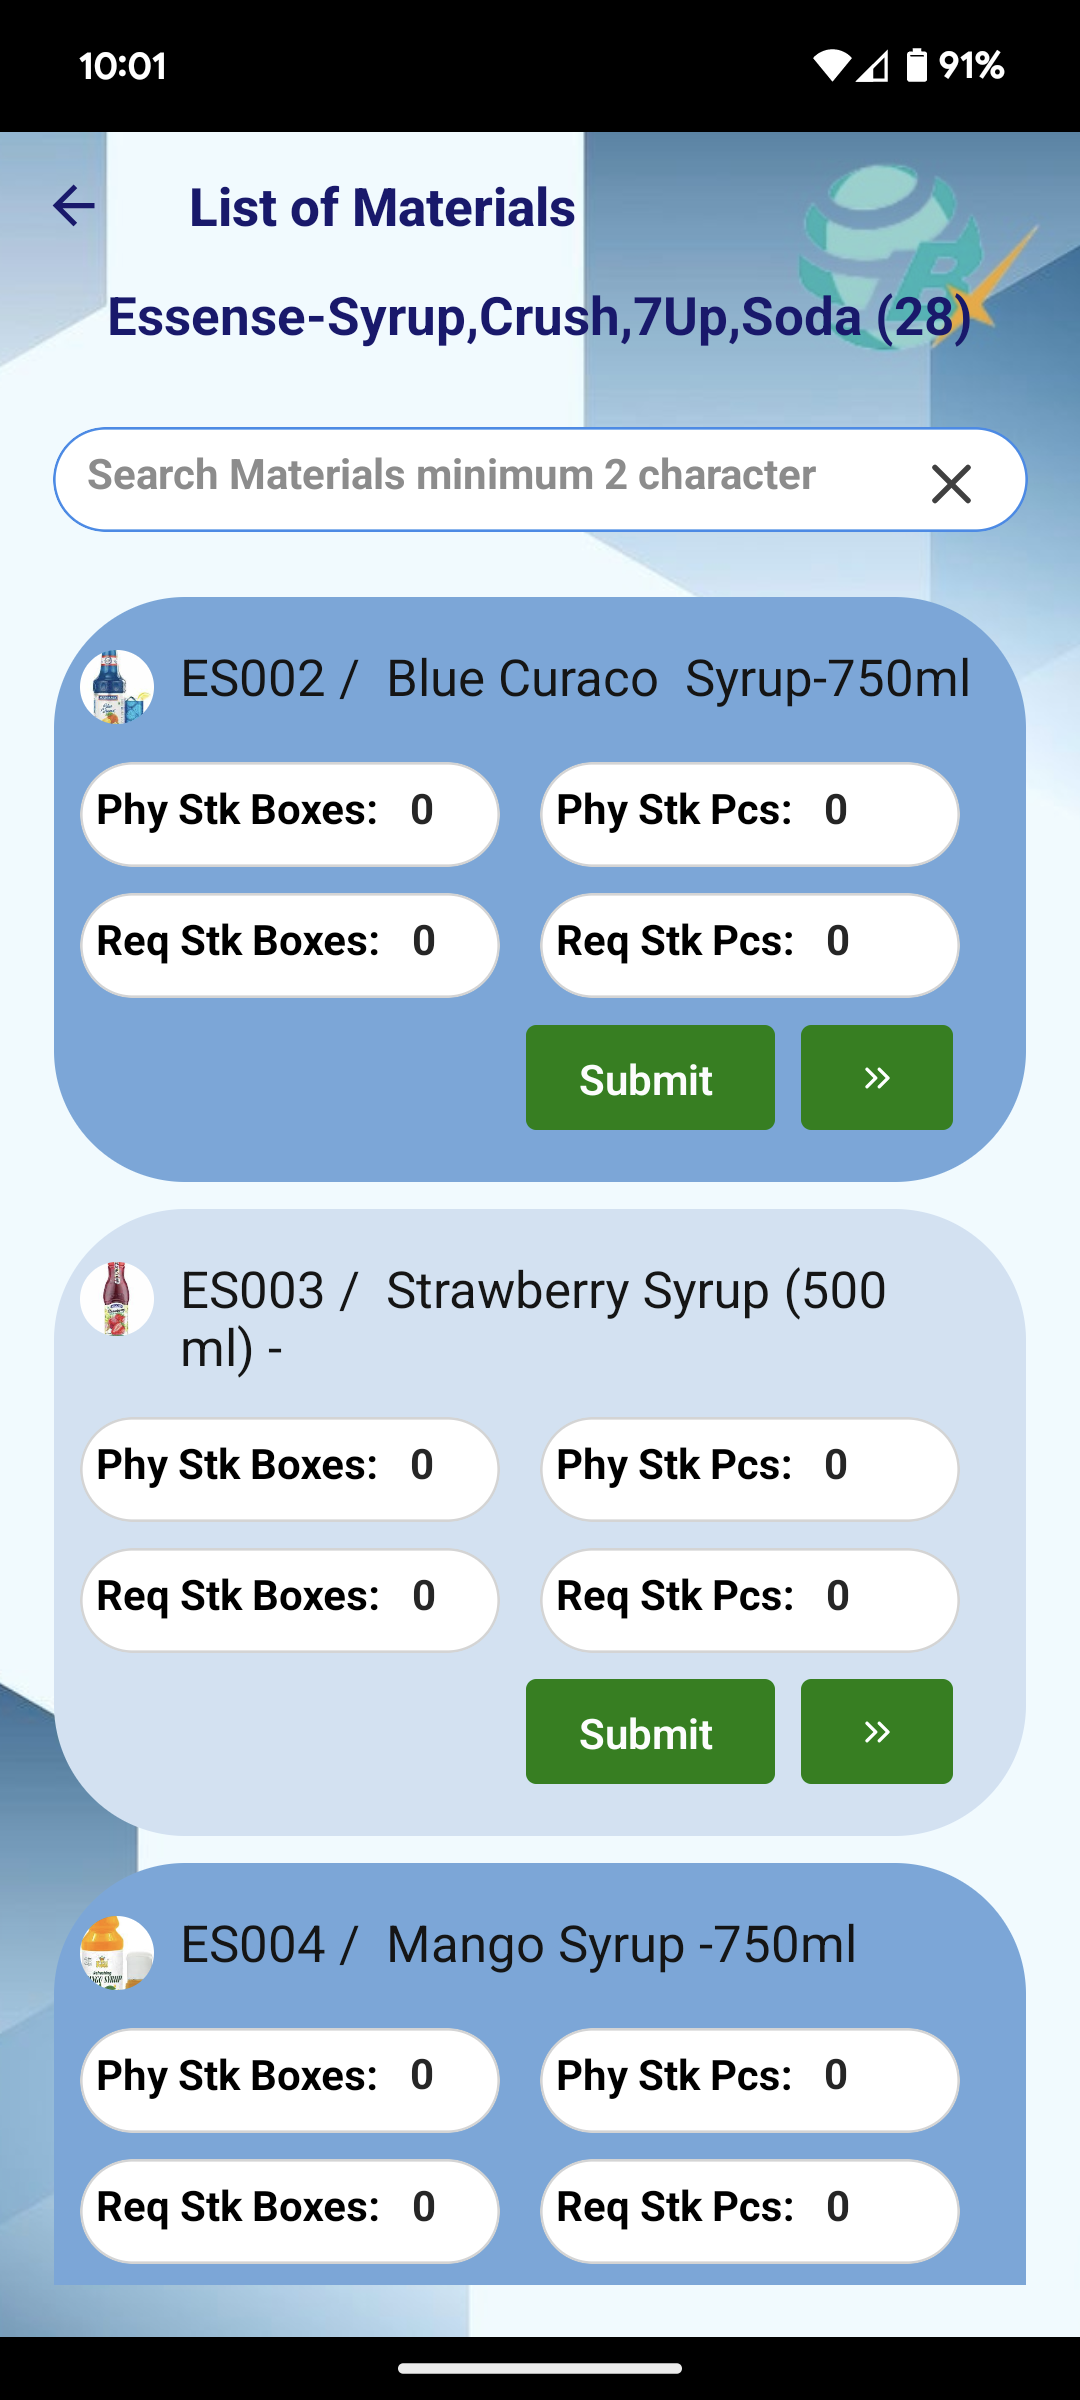Image resolution: width=1080 pixels, height=2400 pixels.
Task: Open the Mango Syrup product image
Action: click(117, 1953)
